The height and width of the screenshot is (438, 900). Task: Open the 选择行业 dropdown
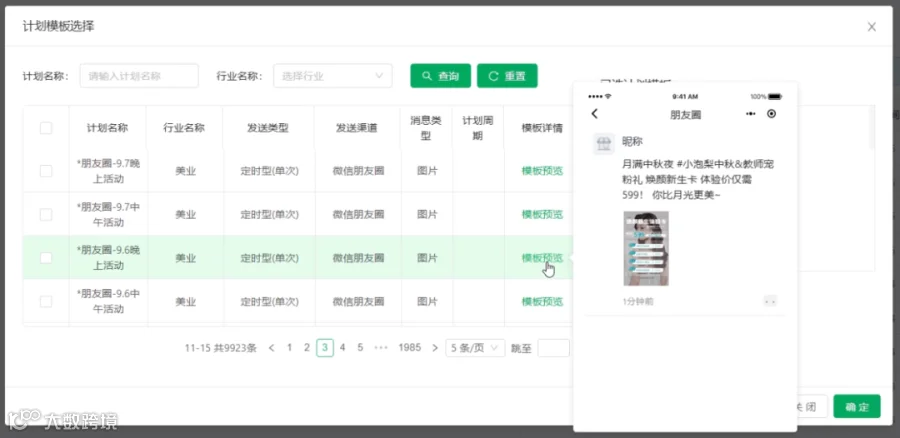point(333,76)
